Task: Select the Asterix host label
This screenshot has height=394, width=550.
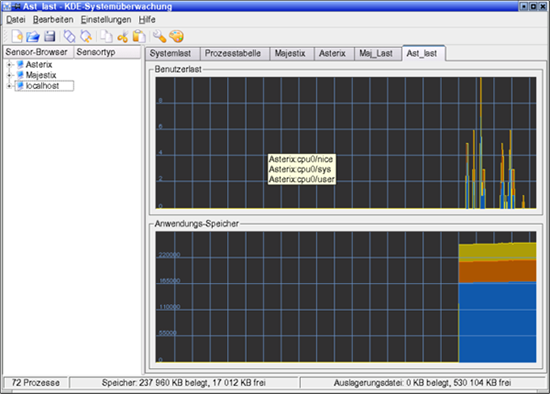Action: (39, 65)
